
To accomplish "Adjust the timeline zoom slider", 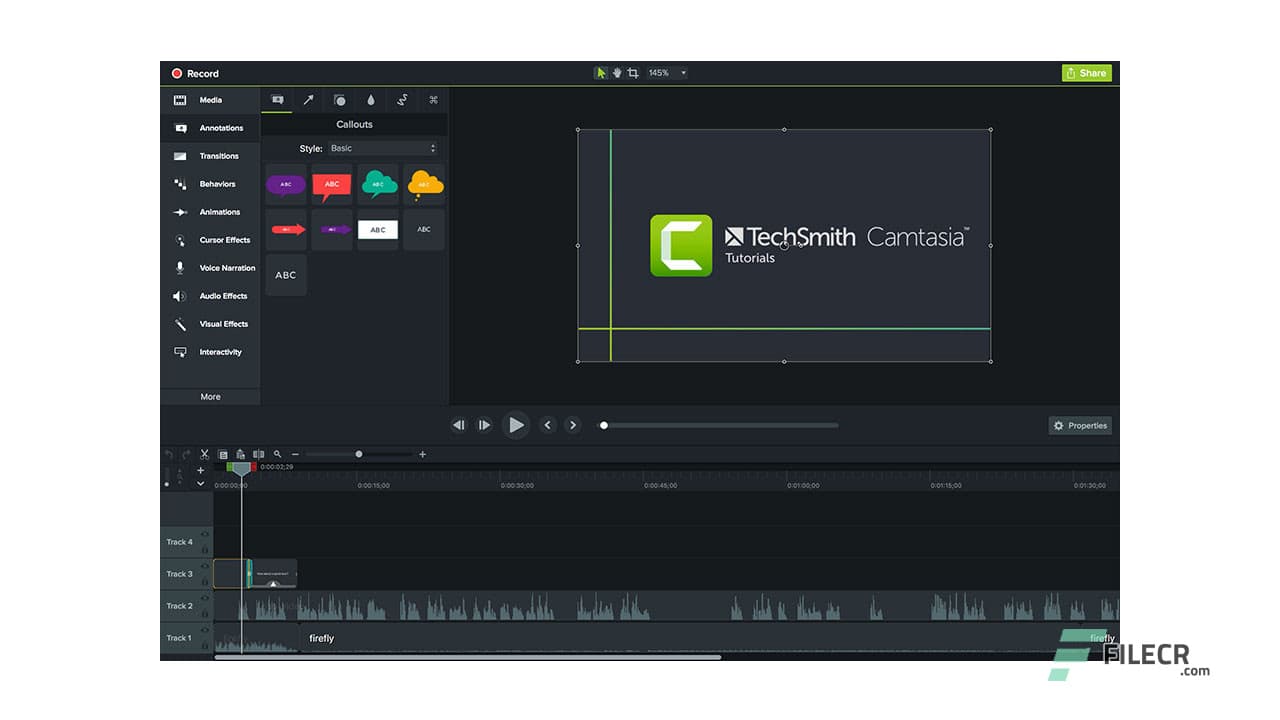I will [358, 454].
